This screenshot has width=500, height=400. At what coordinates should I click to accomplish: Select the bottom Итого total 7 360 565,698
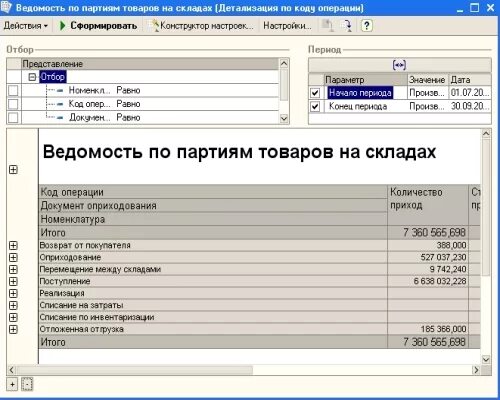point(428,342)
